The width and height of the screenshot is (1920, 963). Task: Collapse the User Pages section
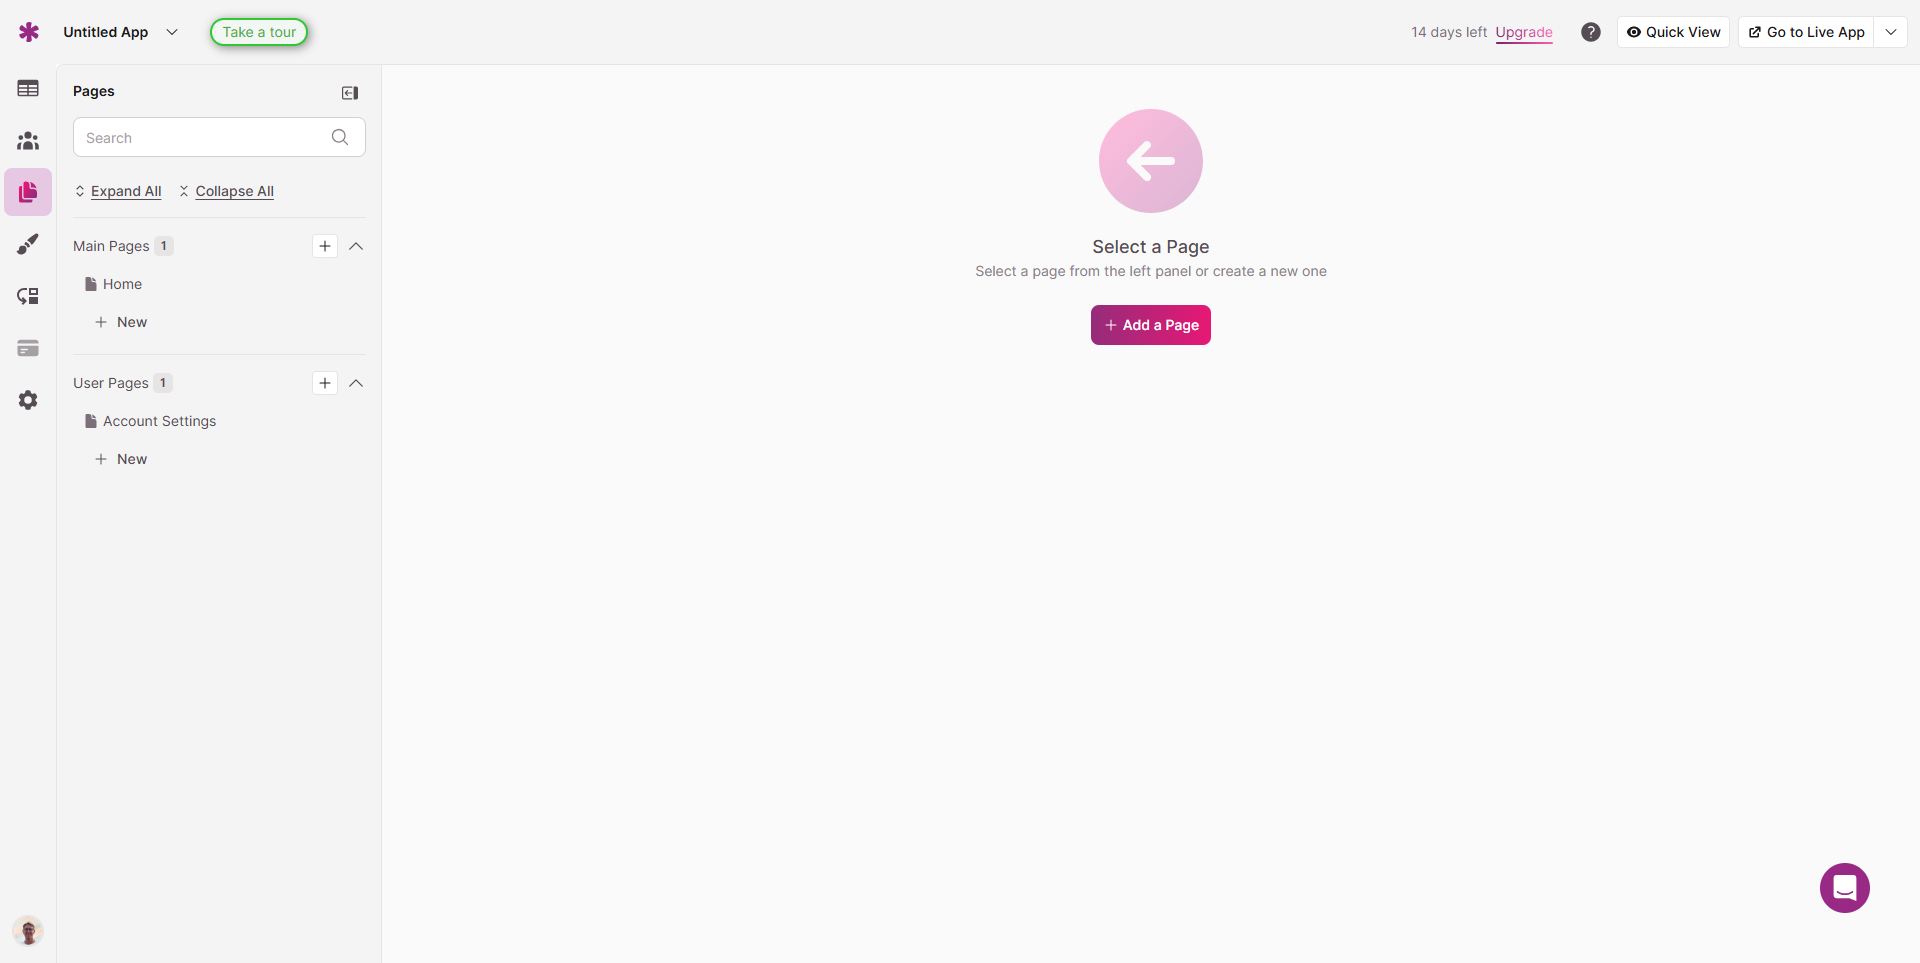pos(356,383)
